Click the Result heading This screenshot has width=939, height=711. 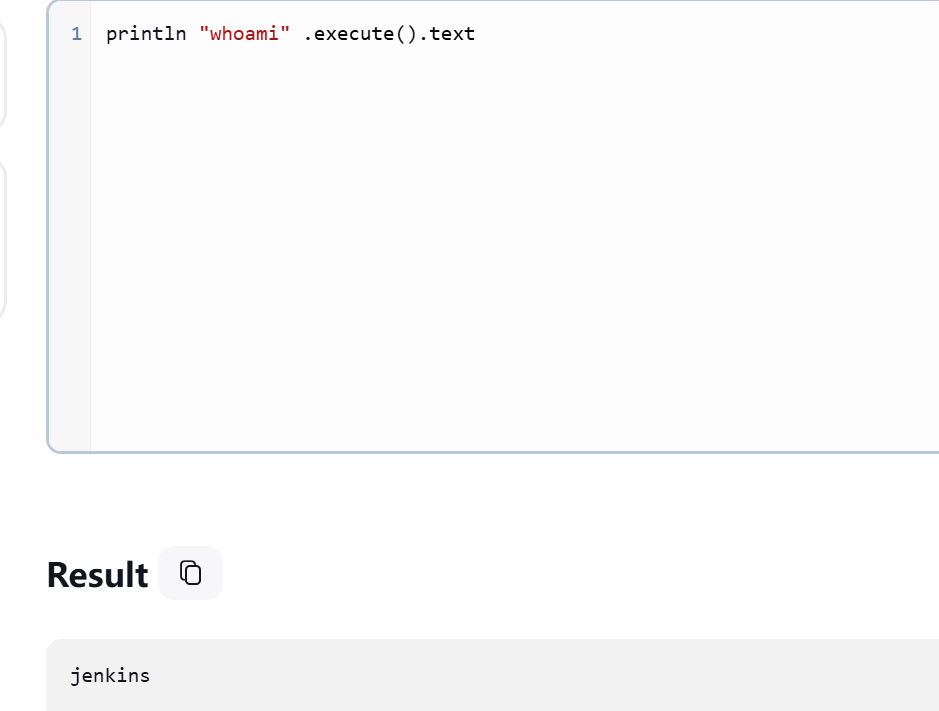97,574
